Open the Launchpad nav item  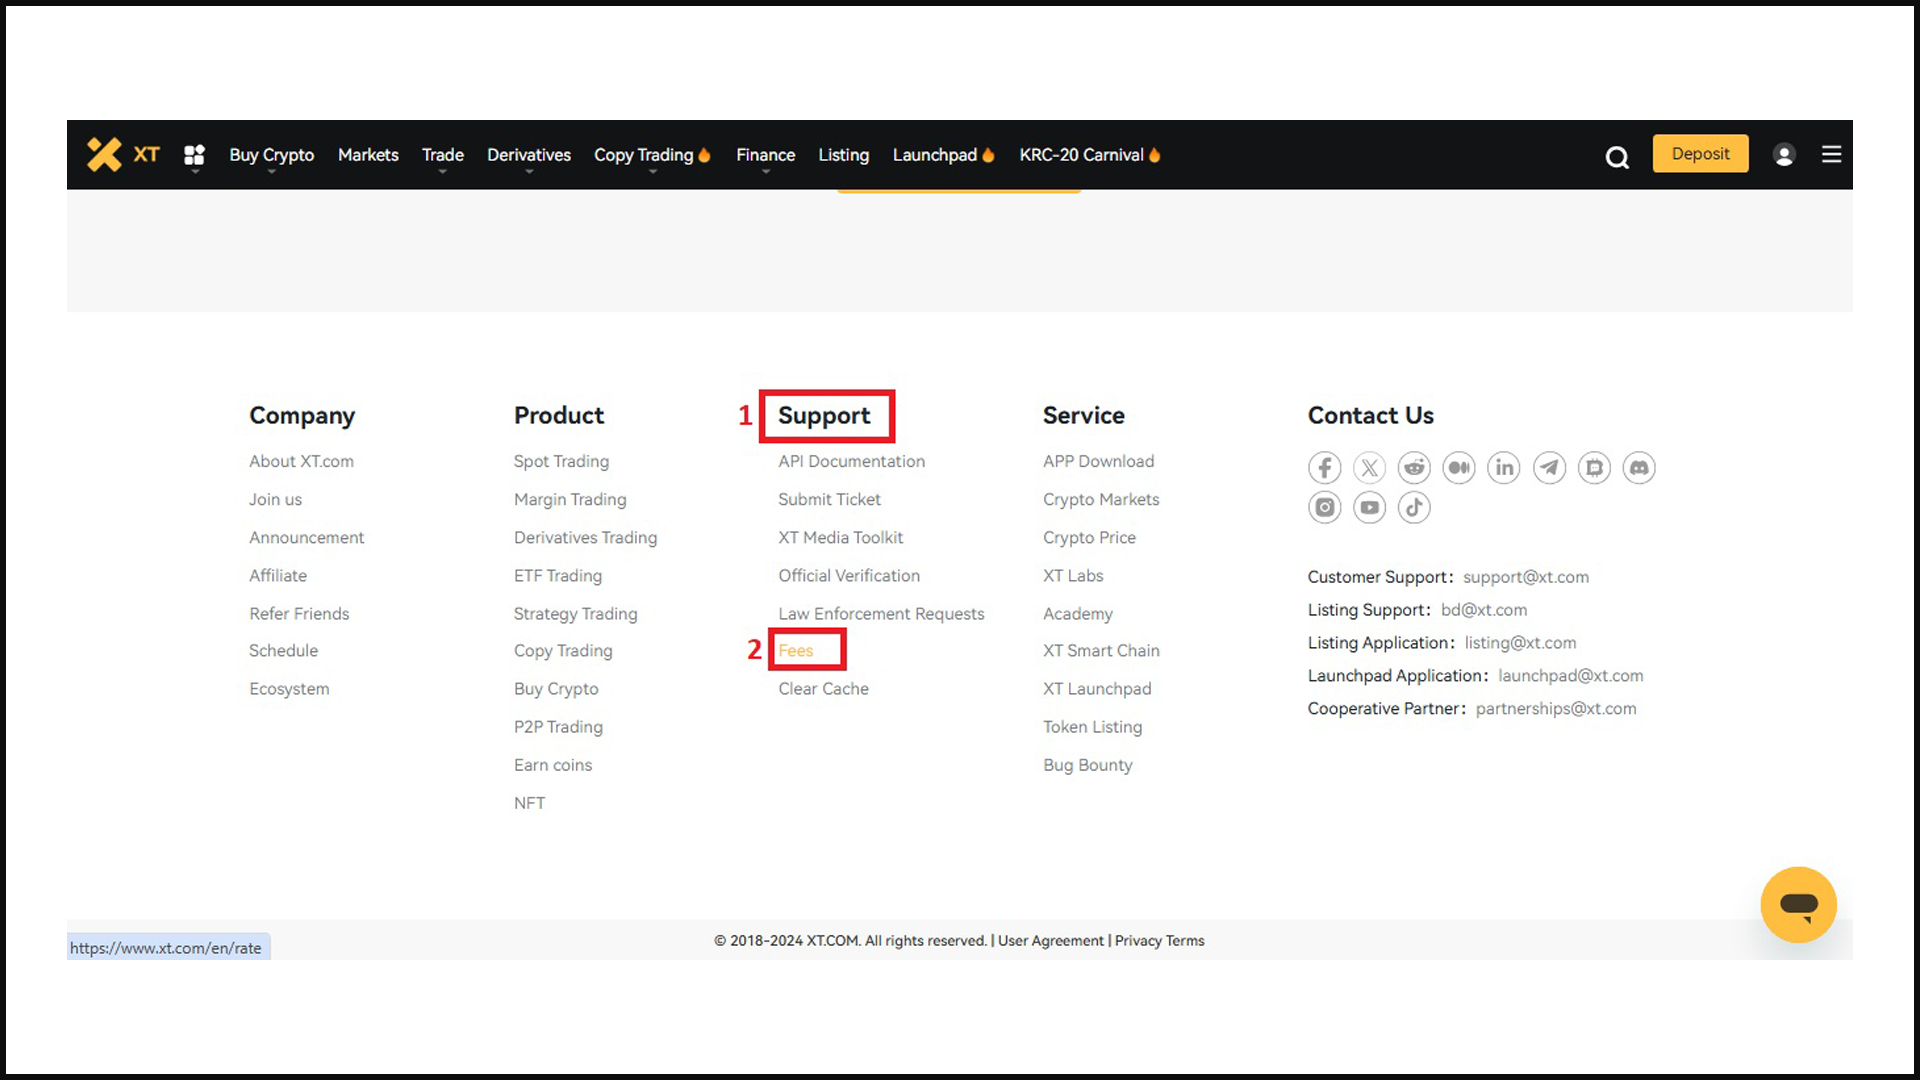[x=943, y=155]
